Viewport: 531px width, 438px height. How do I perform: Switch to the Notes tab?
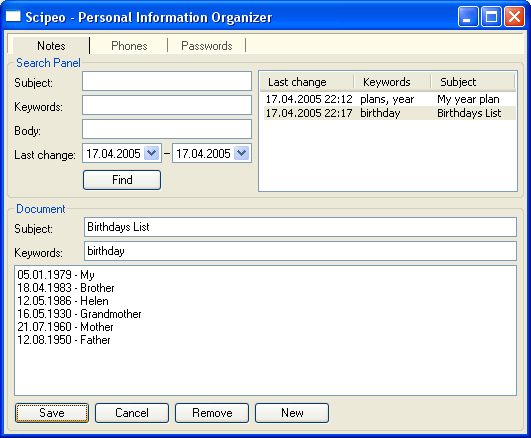point(51,46)
